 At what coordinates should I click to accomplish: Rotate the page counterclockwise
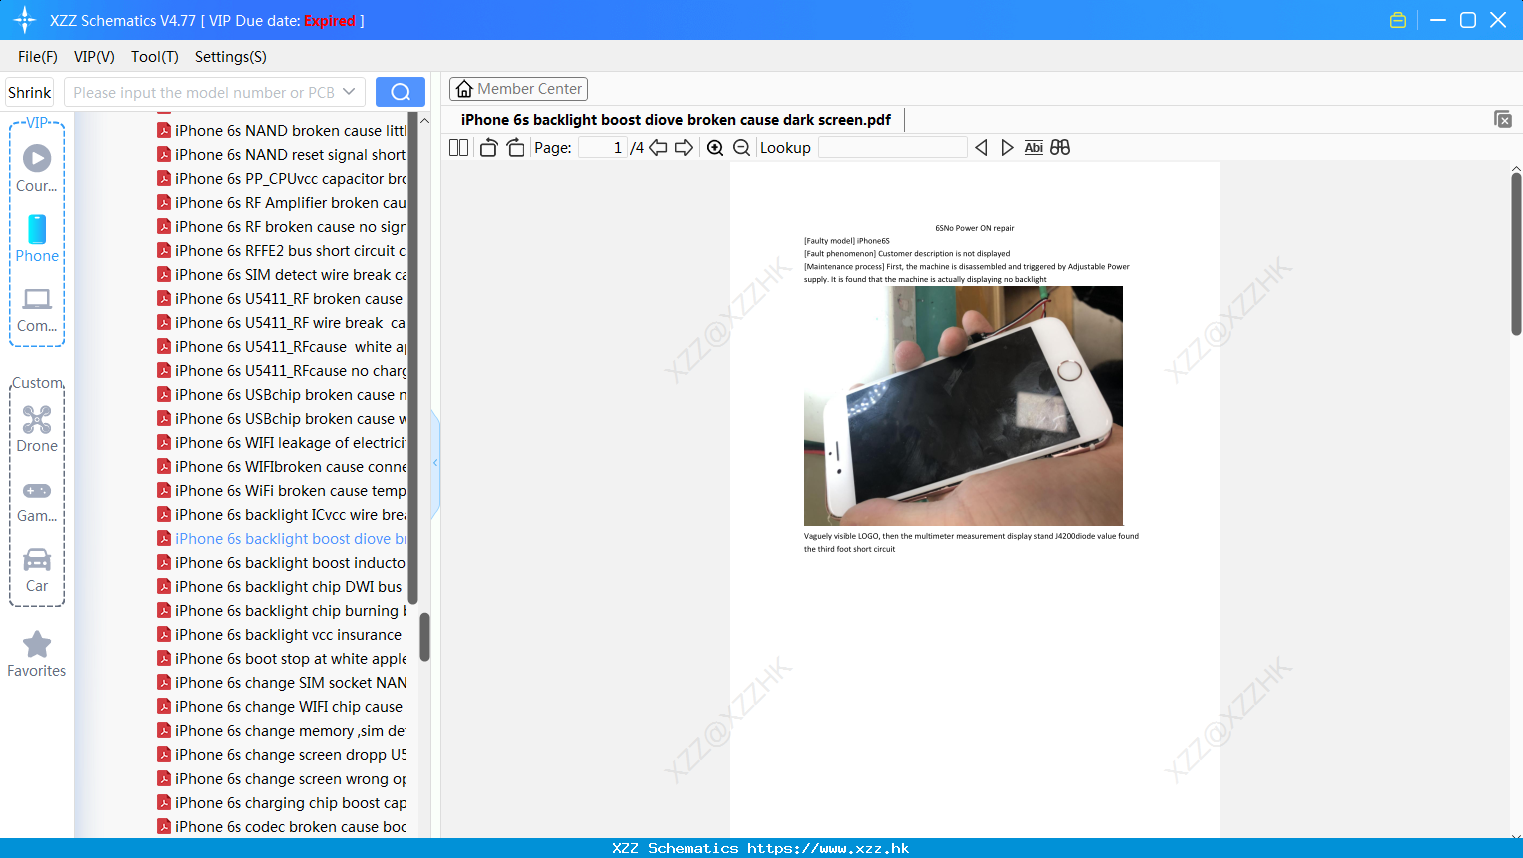pyautogui.click(x=488, y=148)
